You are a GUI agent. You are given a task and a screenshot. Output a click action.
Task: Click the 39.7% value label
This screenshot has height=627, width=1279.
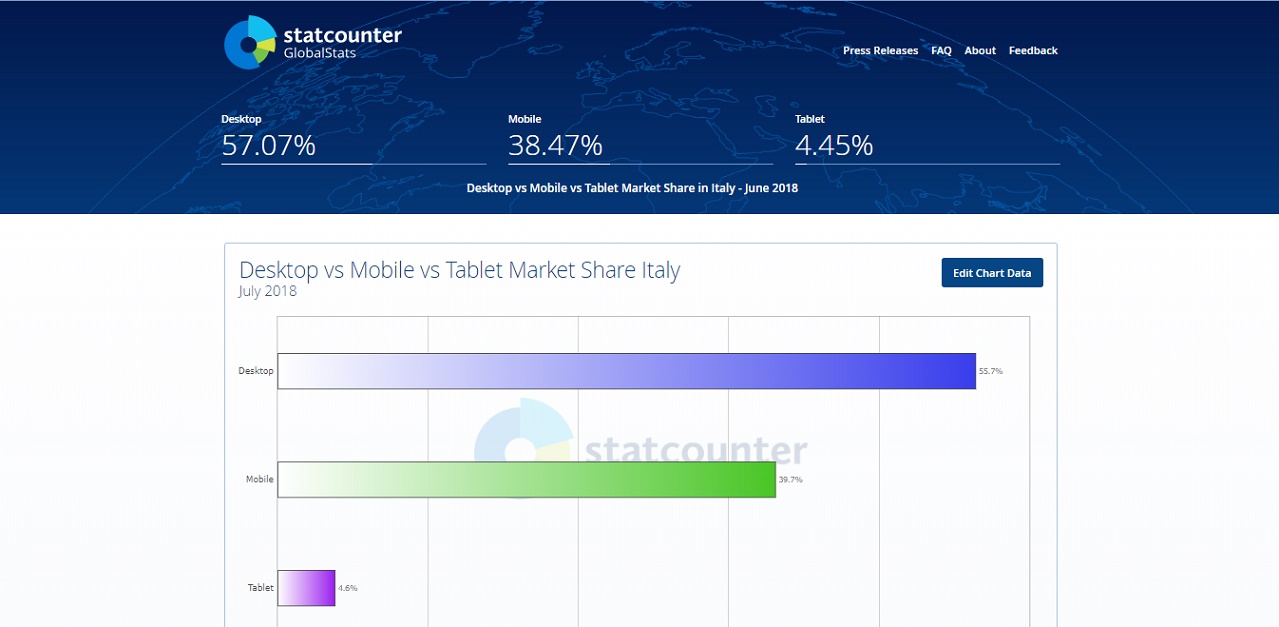[790, 480]
